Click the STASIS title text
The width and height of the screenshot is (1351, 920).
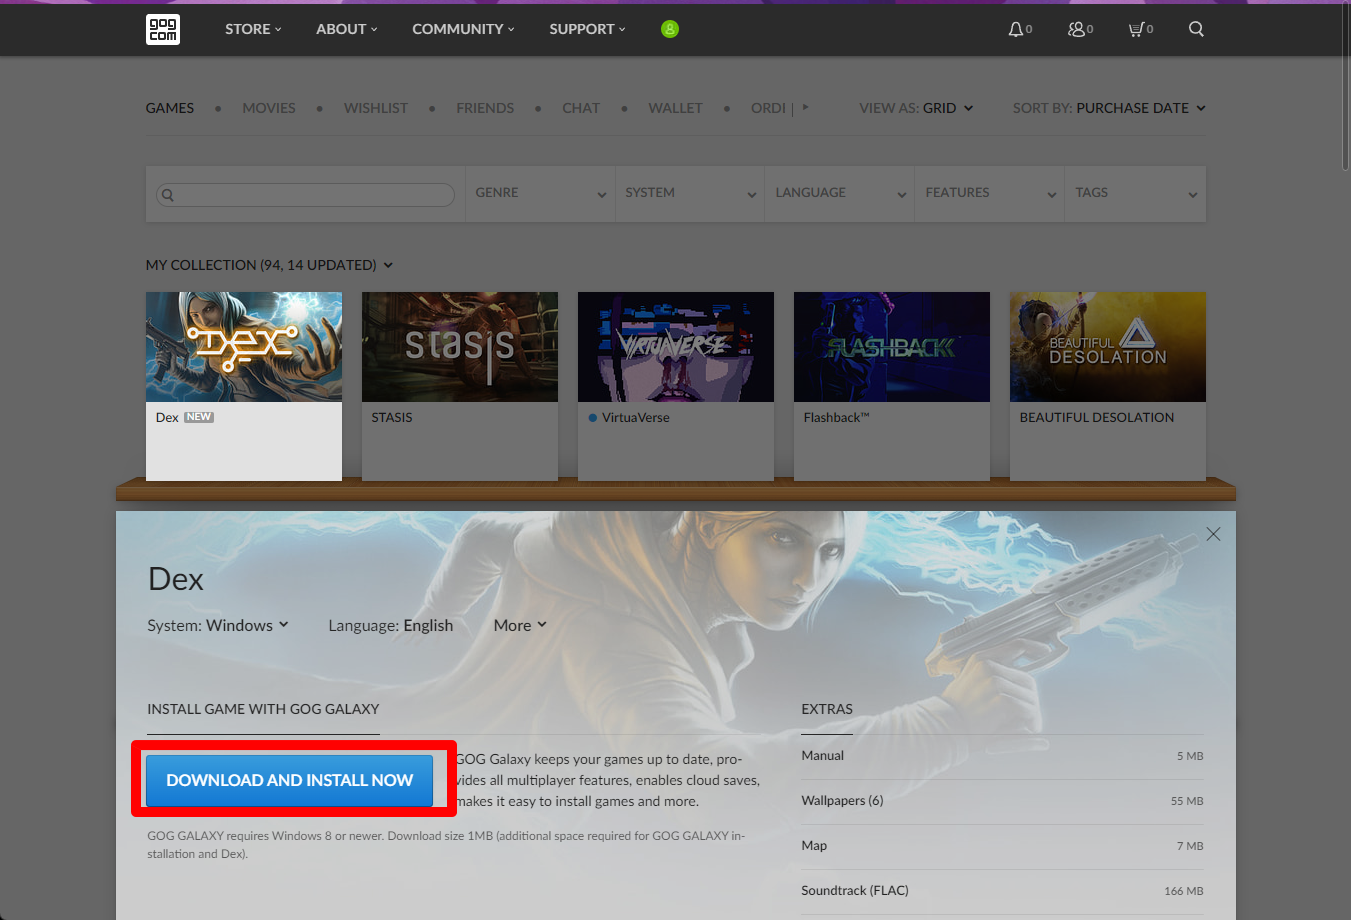point(392,417)
